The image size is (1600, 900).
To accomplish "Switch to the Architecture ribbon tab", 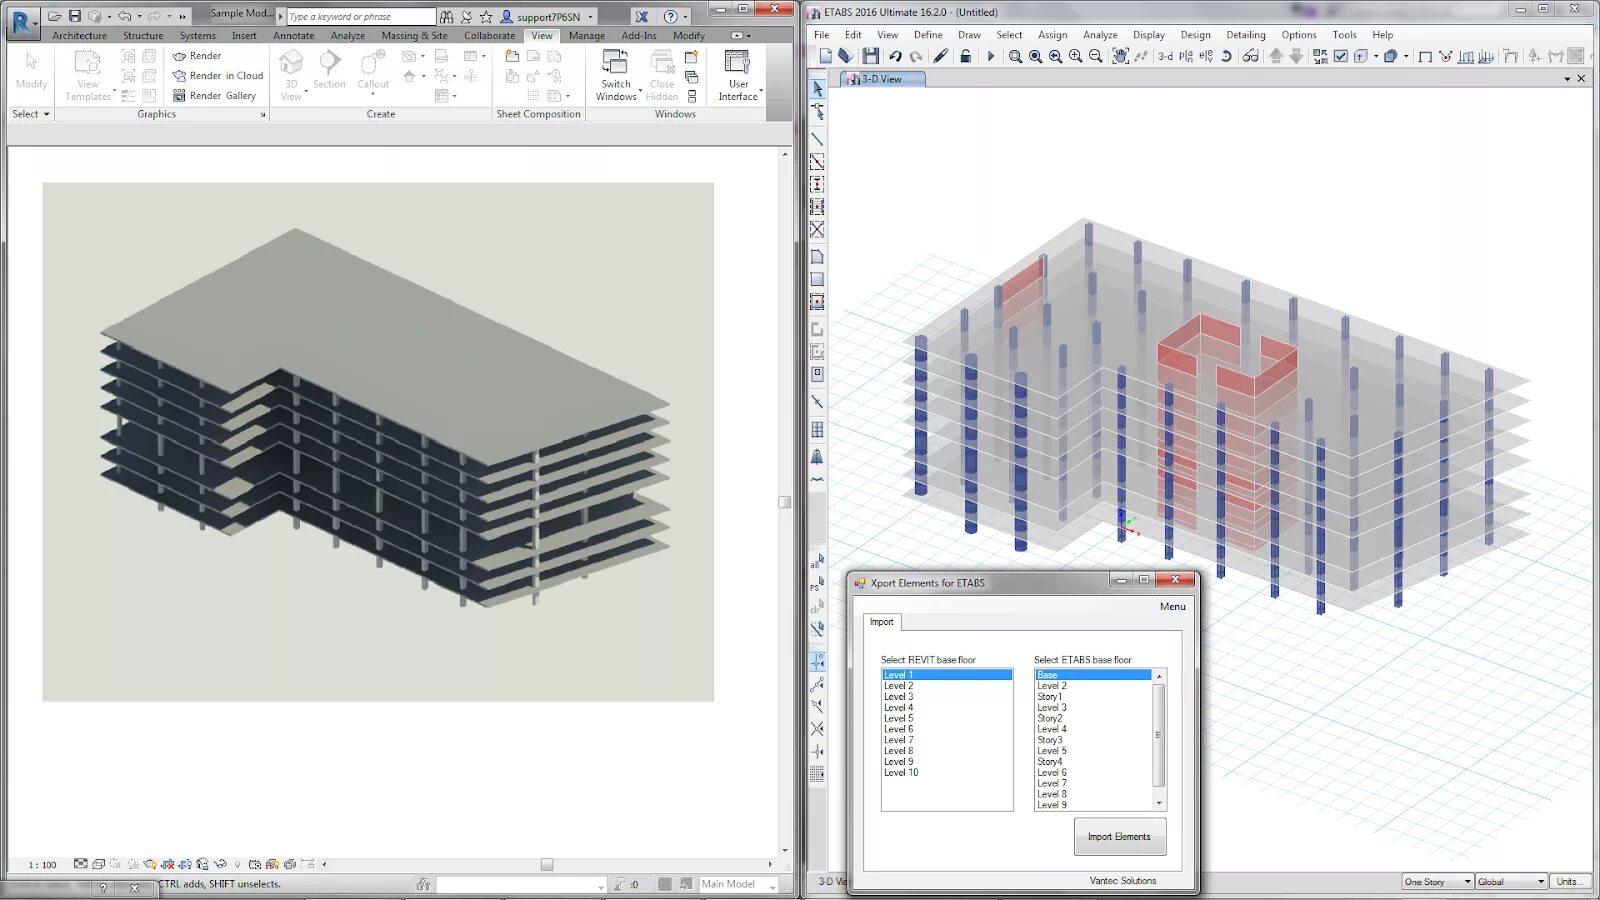I will coord(79,36).
